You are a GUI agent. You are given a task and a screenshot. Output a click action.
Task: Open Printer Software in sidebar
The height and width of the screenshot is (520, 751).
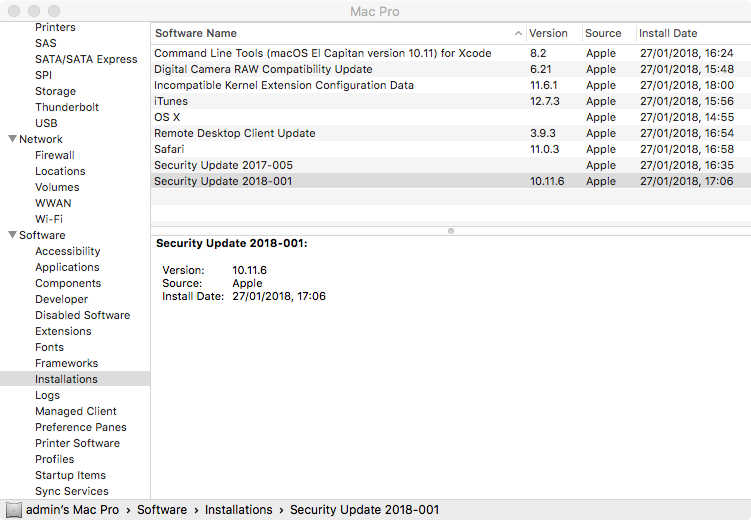pos(77,443)
